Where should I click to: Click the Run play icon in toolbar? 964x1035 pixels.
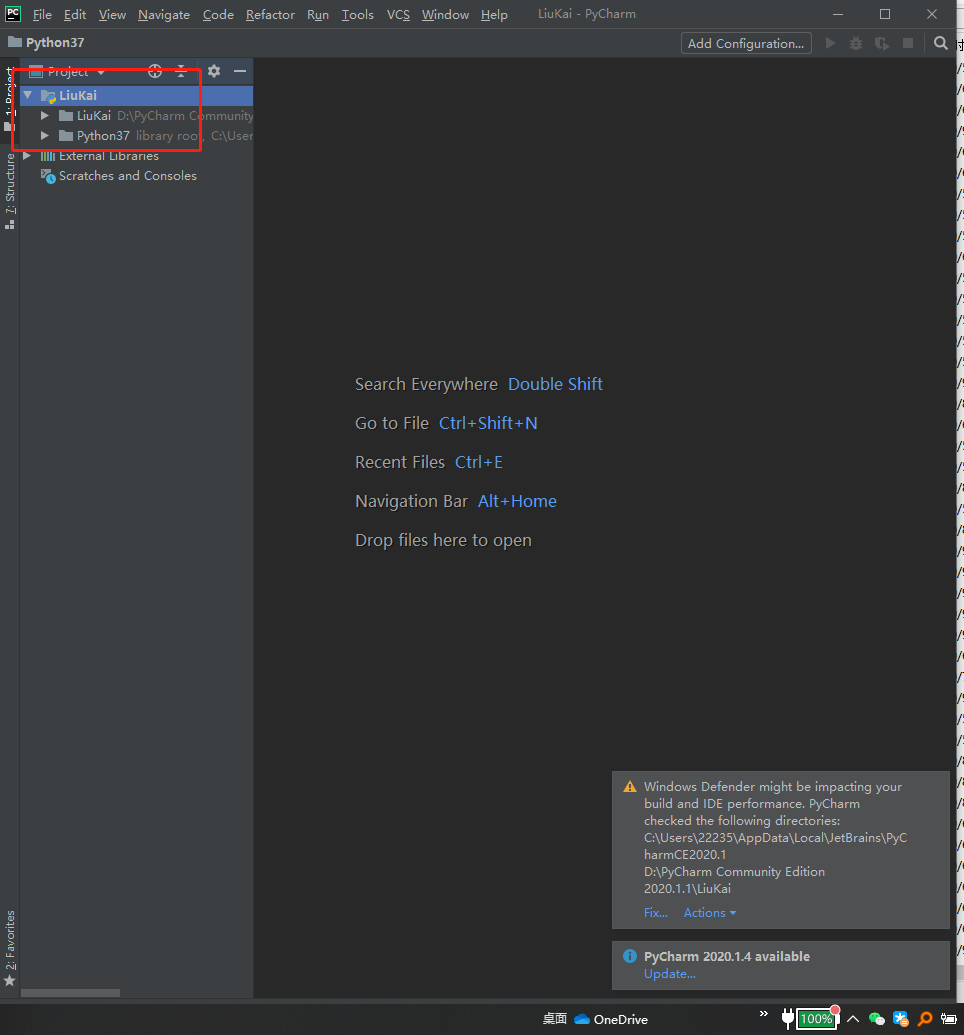pos(831,44)
